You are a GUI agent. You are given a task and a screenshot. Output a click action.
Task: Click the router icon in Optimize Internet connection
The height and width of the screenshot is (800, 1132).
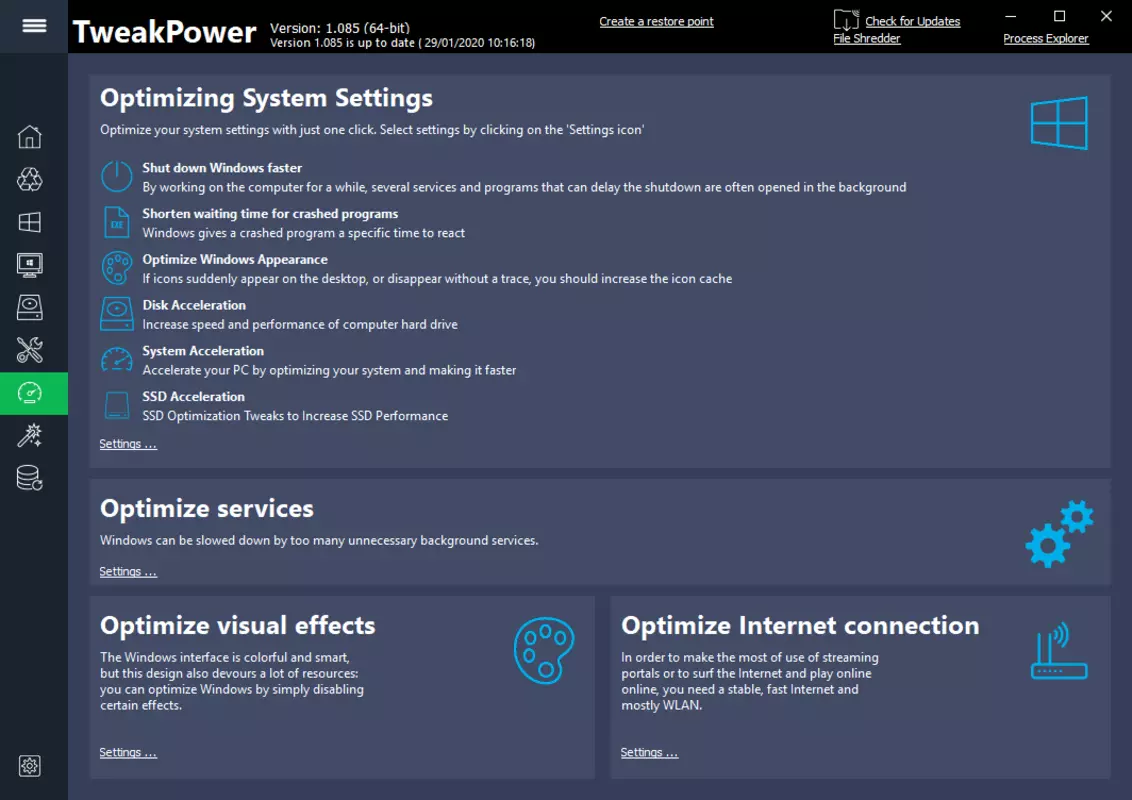pos(1059,652)
